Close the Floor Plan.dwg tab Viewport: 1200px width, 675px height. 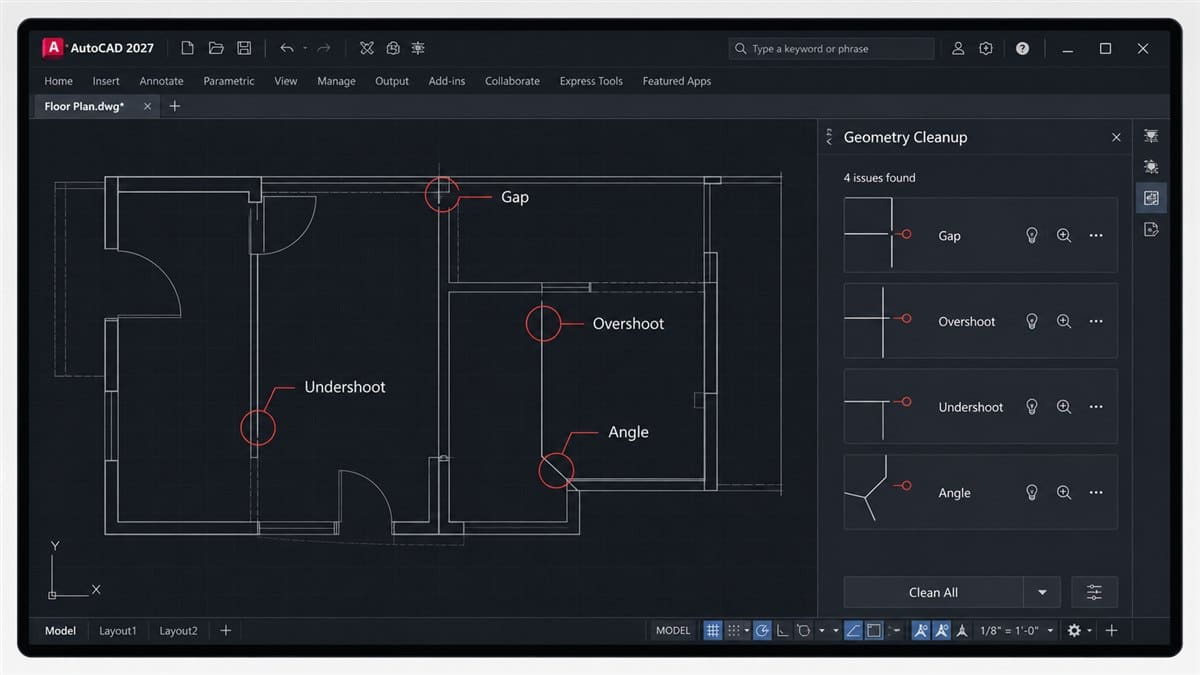pyautogui.click(x=148, y=106)
